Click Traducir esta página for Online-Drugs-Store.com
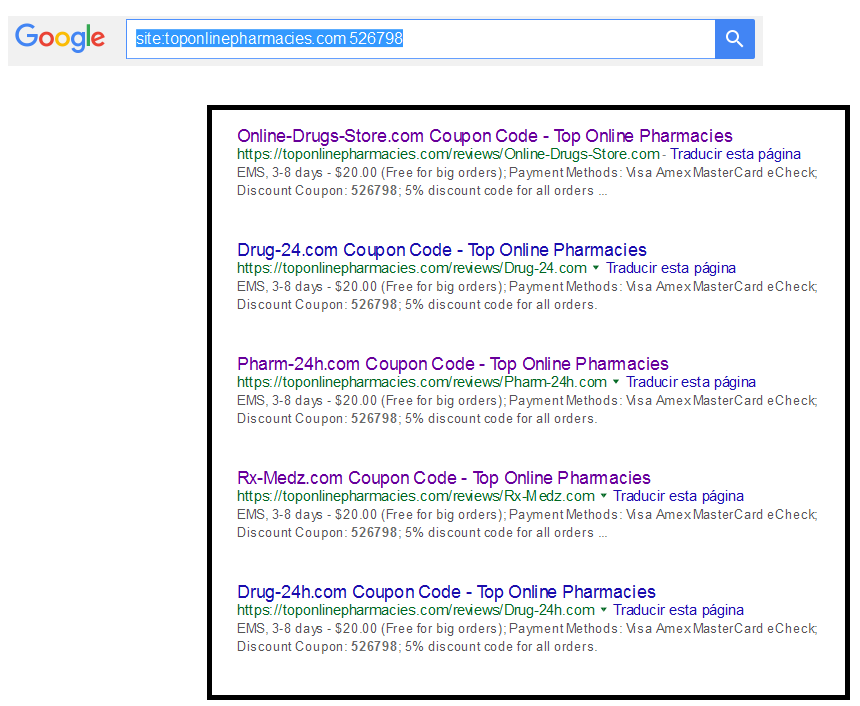Image resolution: width=860 pixels, height=706 pixels. click(x=735, y=154)
